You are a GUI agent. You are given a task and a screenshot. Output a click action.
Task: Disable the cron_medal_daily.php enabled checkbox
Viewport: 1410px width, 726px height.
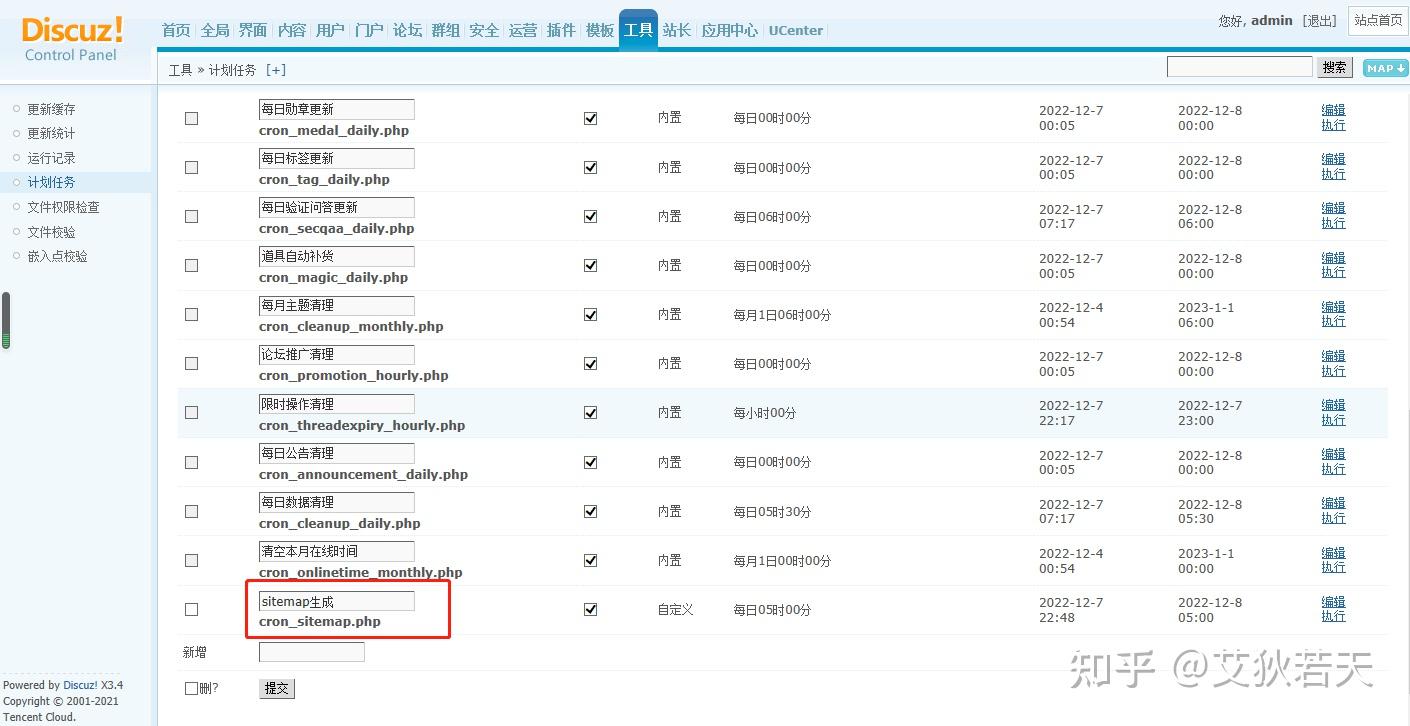pos(590,118)
